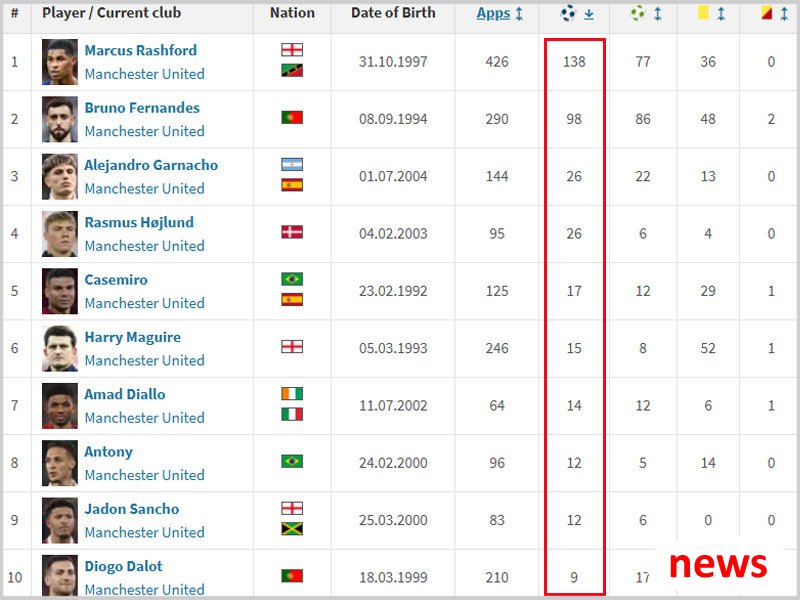This screenshot has height=600, width=800.
Task: Click Portugal flag in Diogo Dalot row
Action: 292,576
